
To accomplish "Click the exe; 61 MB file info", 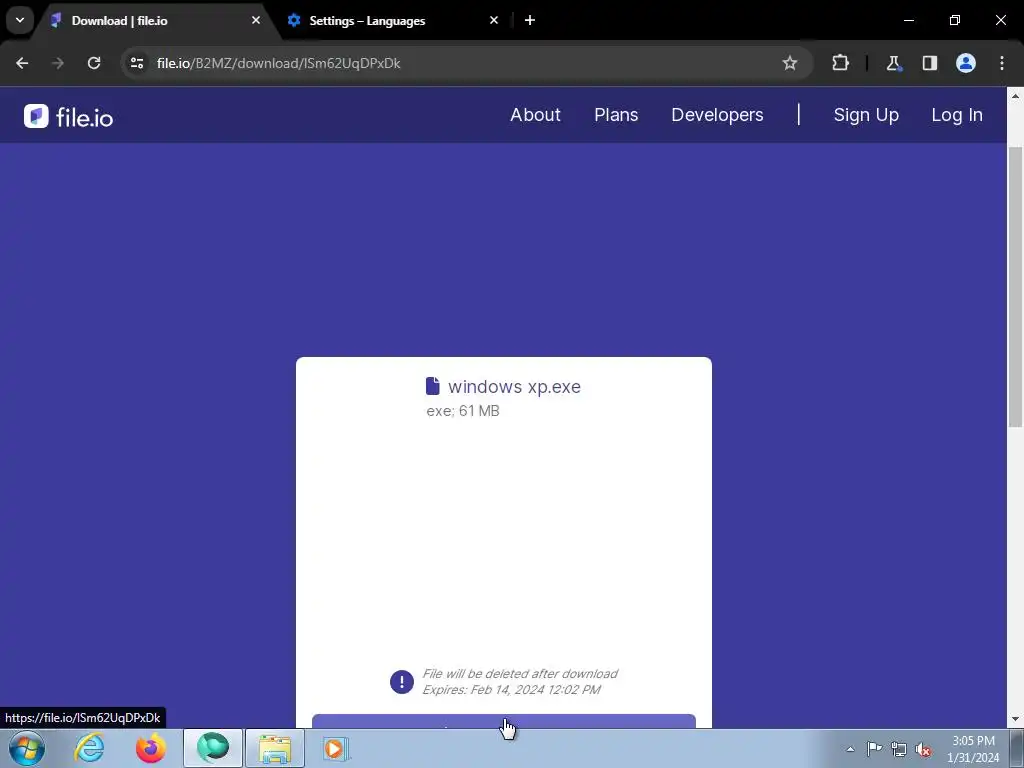I will (462, 411).
